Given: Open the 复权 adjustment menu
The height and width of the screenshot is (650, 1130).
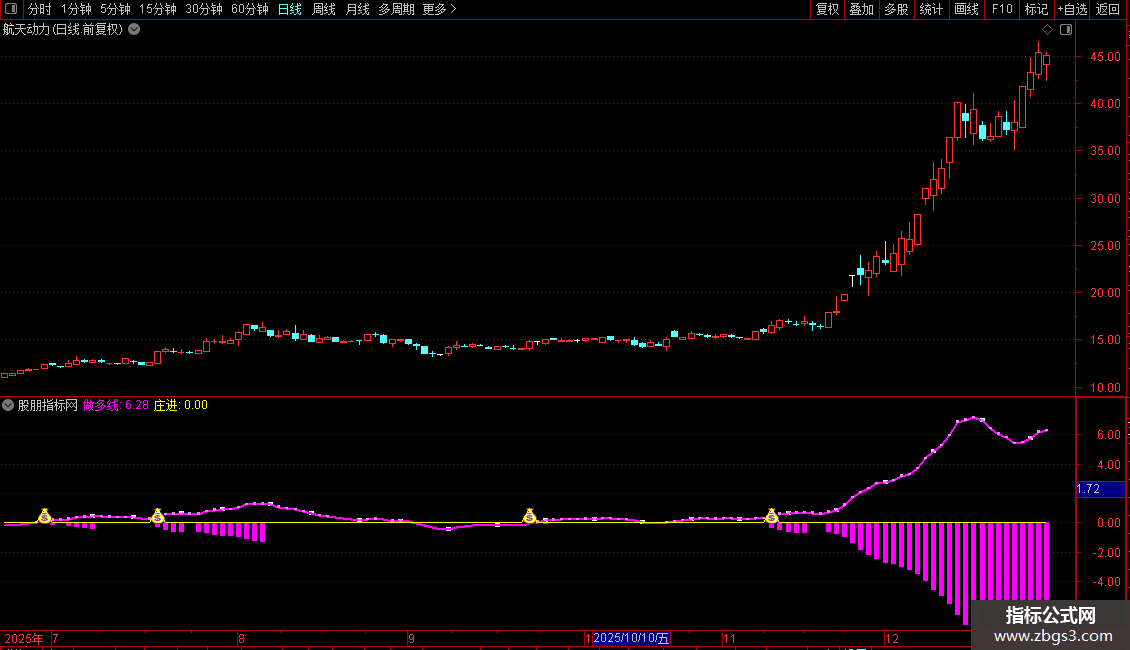Looking at the screenshot, I should (x=827, y=9).
